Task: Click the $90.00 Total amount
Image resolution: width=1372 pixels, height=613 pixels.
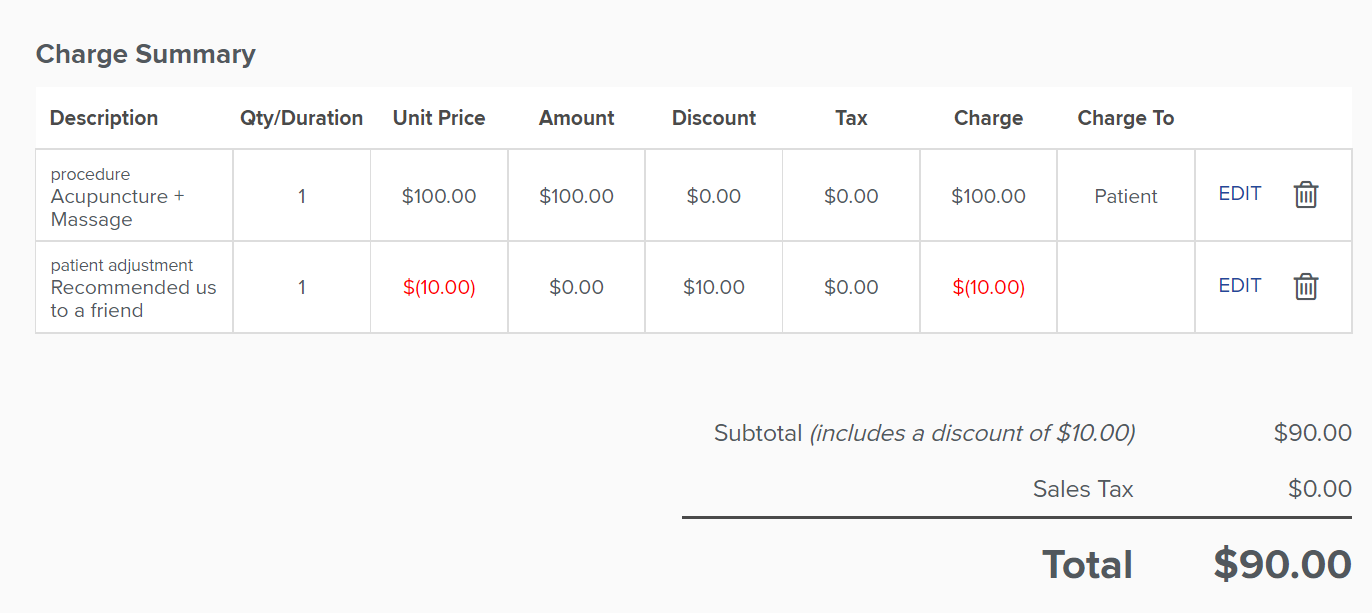Action: point(1282,565)
